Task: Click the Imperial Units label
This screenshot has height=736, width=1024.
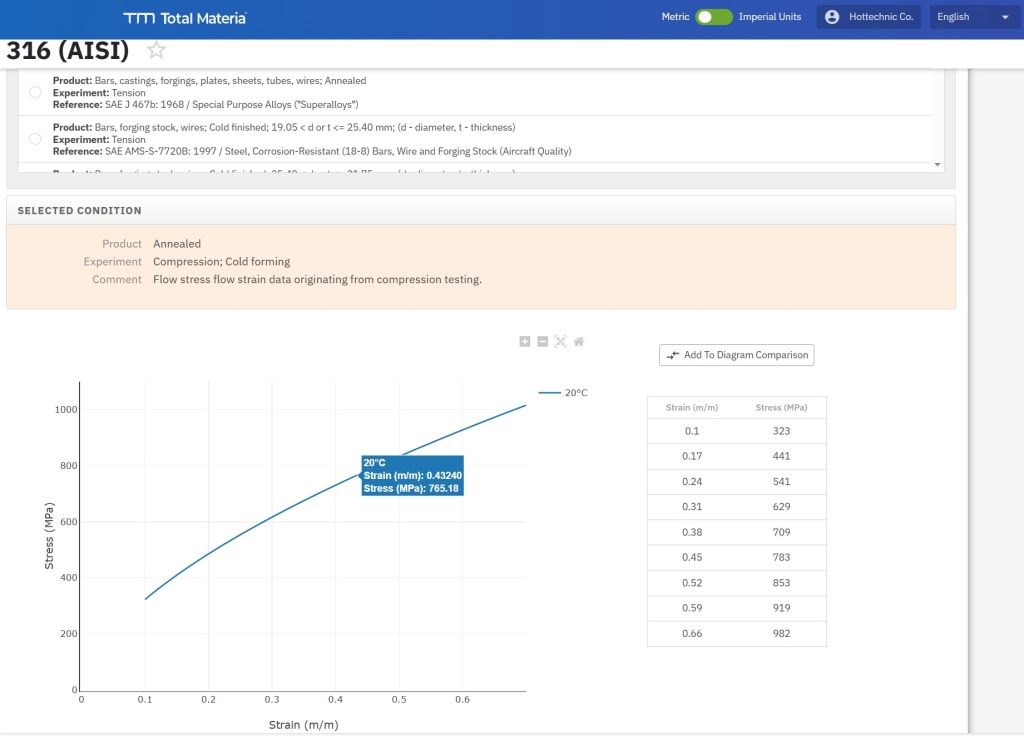Action: coord(769,17)
